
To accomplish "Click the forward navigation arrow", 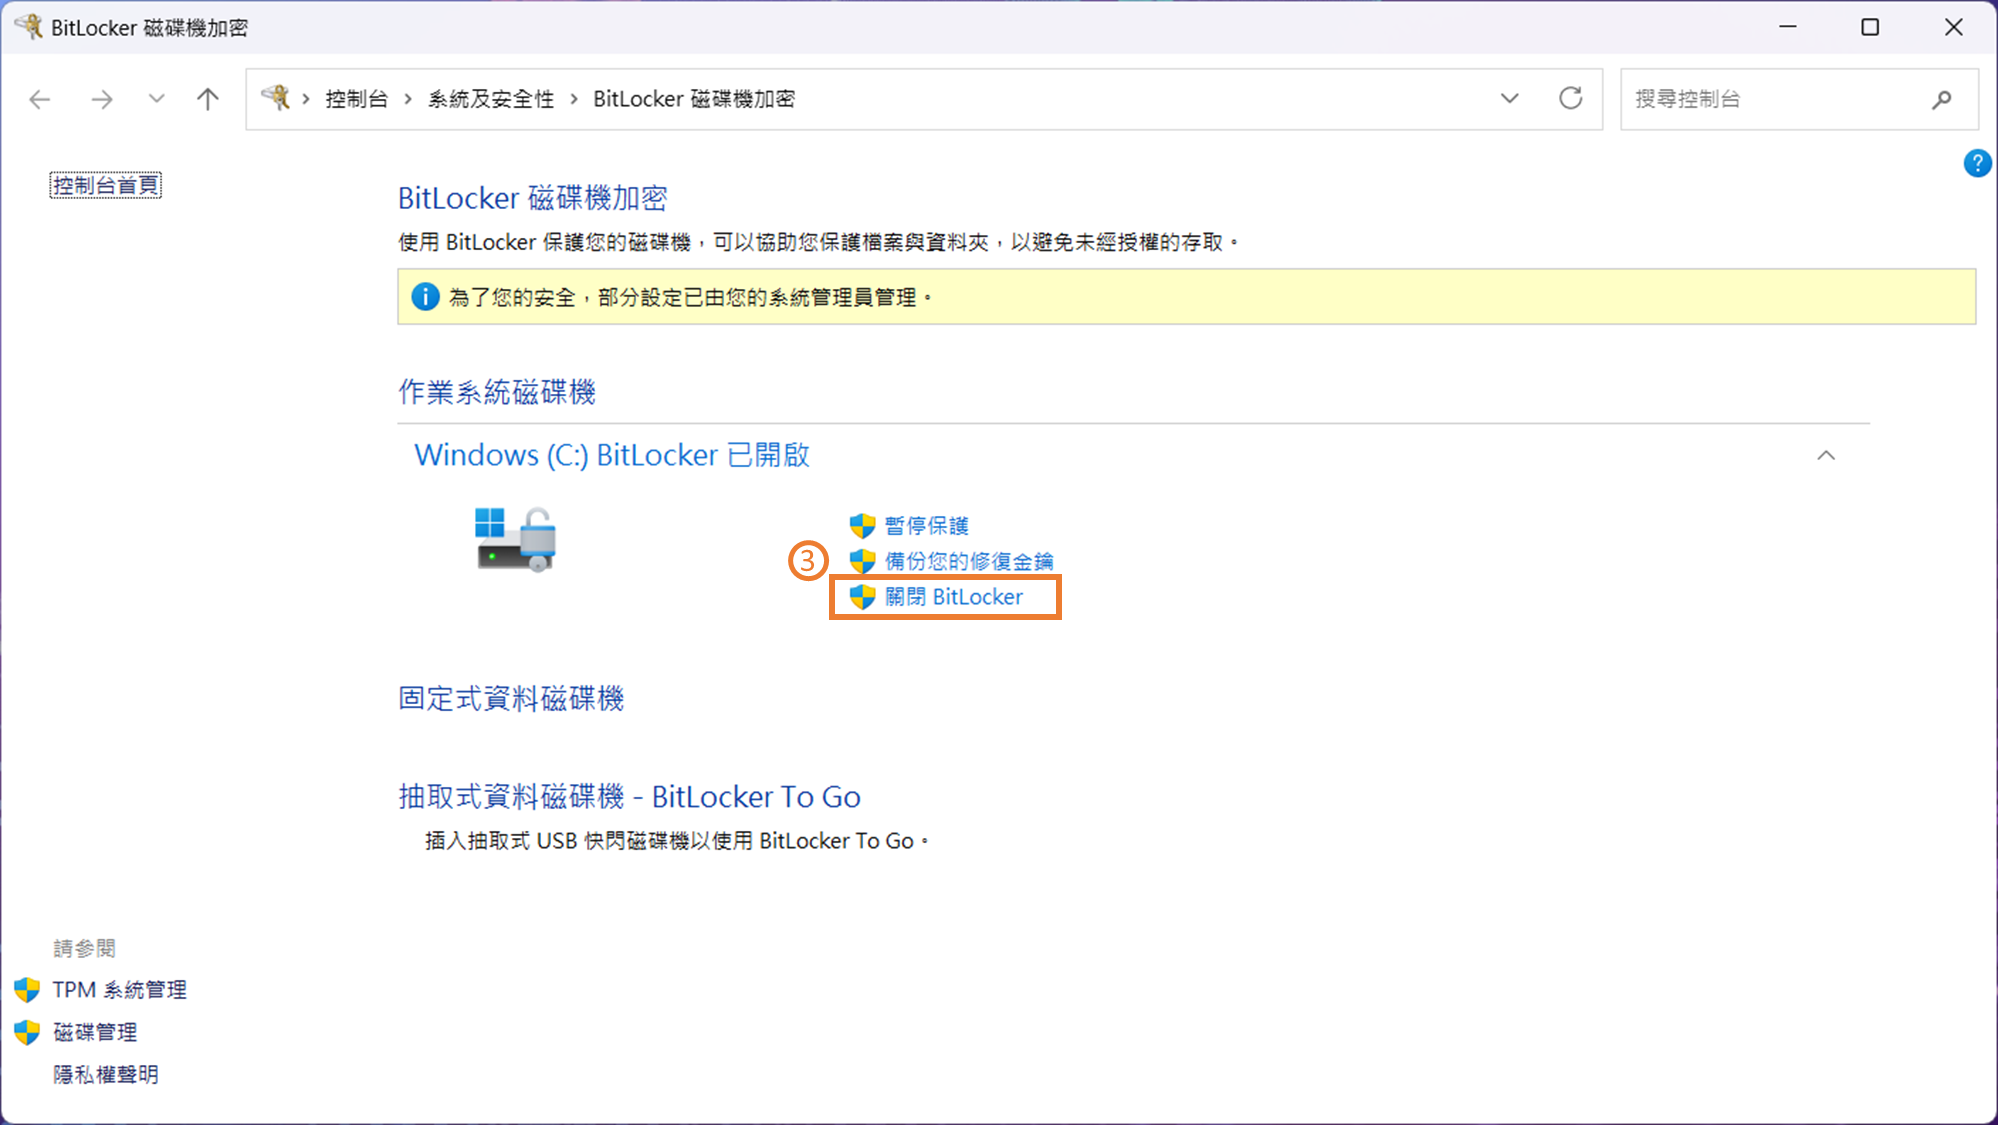I will pos(101,99).
